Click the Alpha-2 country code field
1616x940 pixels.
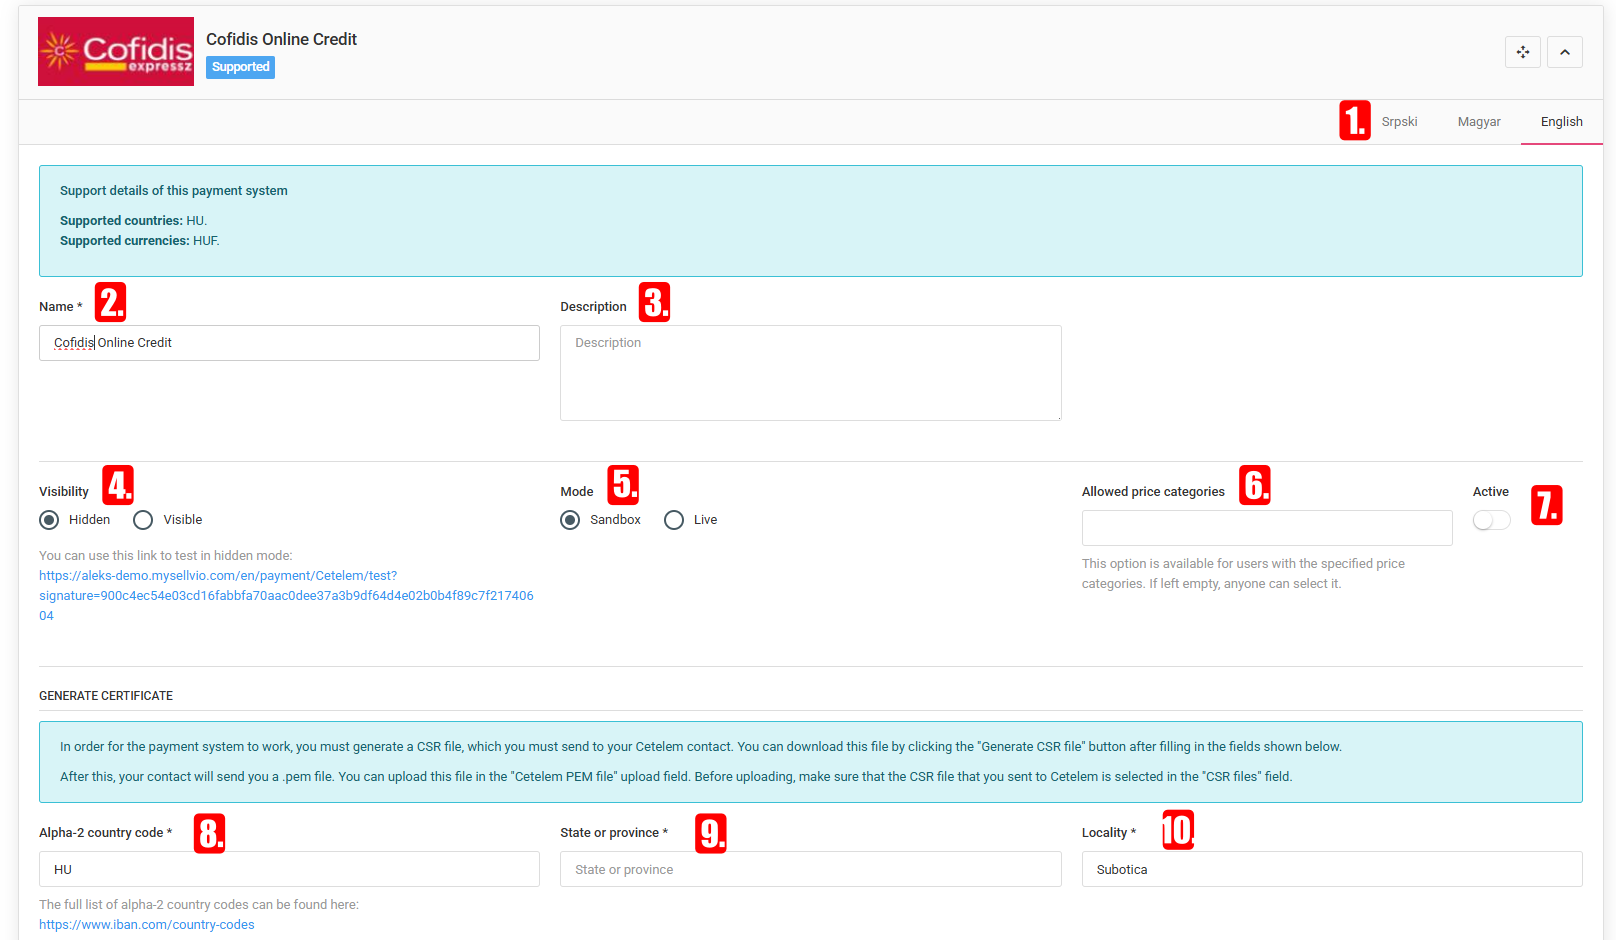click(289, 869)
